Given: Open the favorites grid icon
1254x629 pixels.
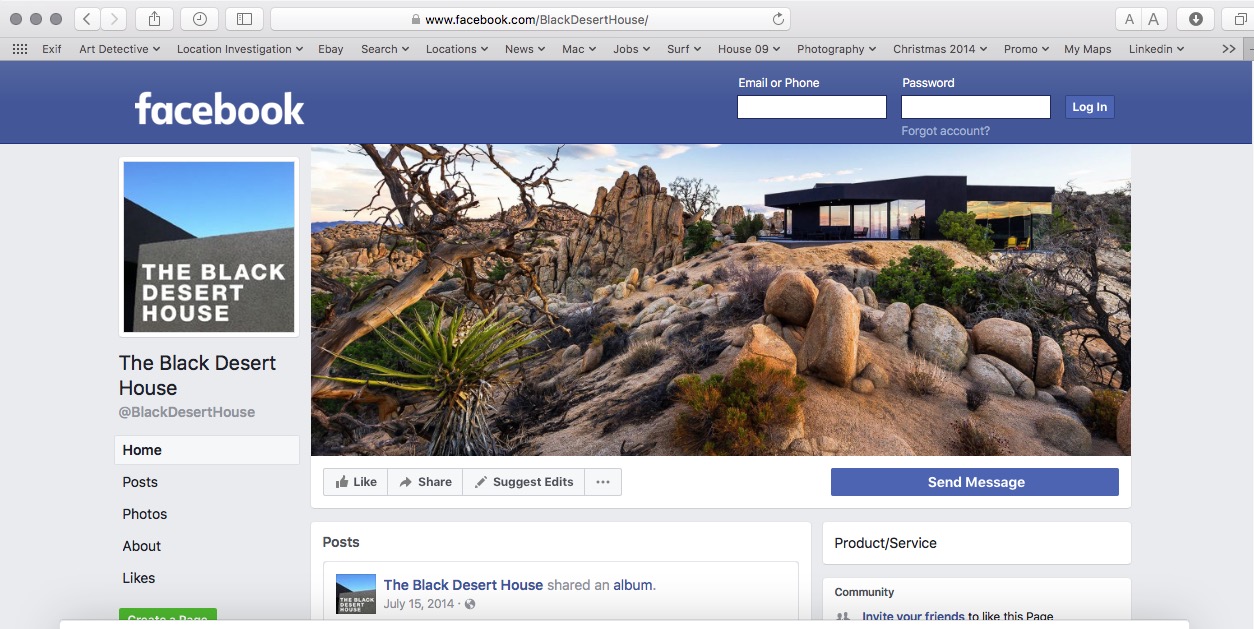Looking at the screenshot, I should [x=20, y=49].
